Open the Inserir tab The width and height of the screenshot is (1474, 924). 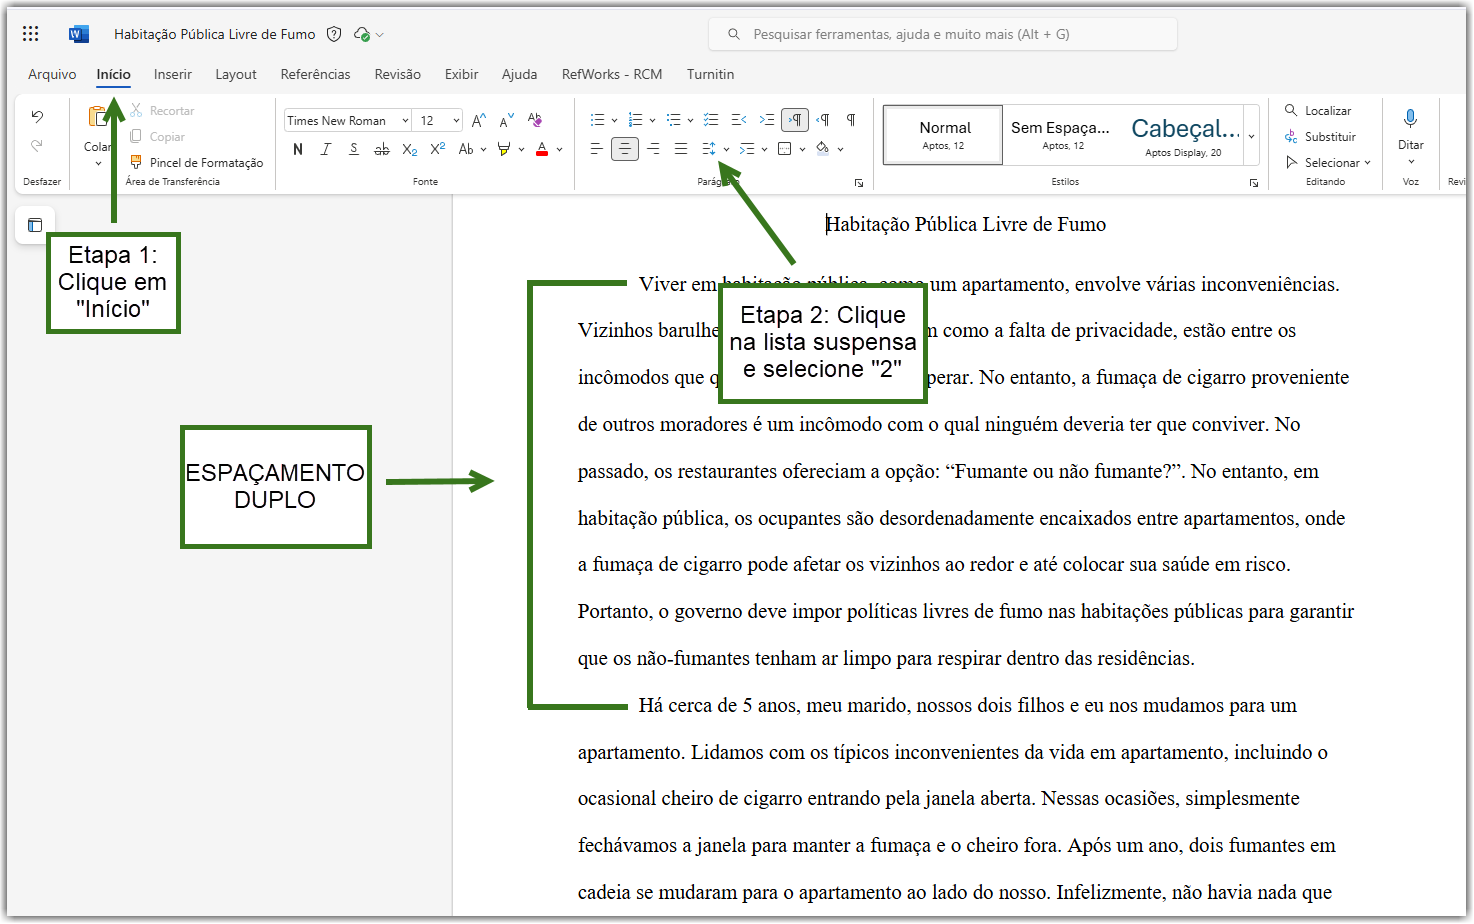(x=172, y=74)
